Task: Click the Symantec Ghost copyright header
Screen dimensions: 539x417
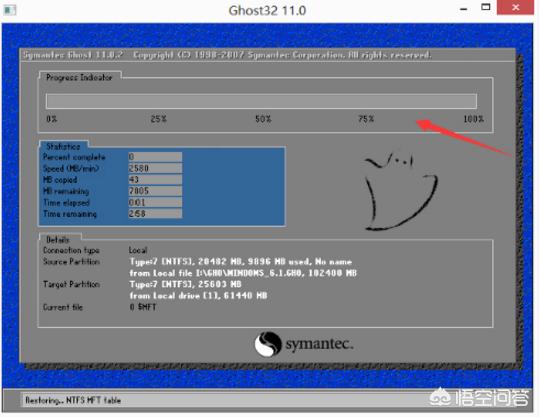Action: pyautogui.click(x=227, y=55)
